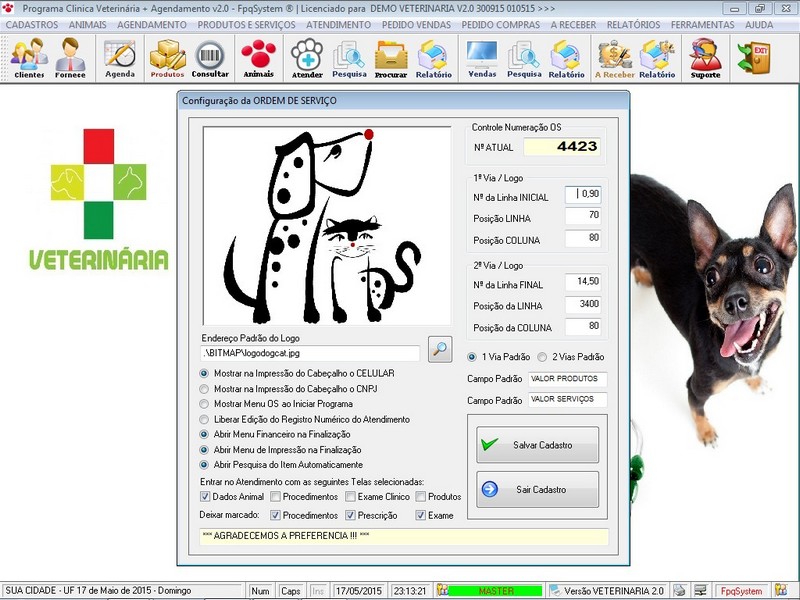The height and width of the screenshot is (600, 800).
Task: Click the FpqSystem status bar link
Action: (741, 591)
